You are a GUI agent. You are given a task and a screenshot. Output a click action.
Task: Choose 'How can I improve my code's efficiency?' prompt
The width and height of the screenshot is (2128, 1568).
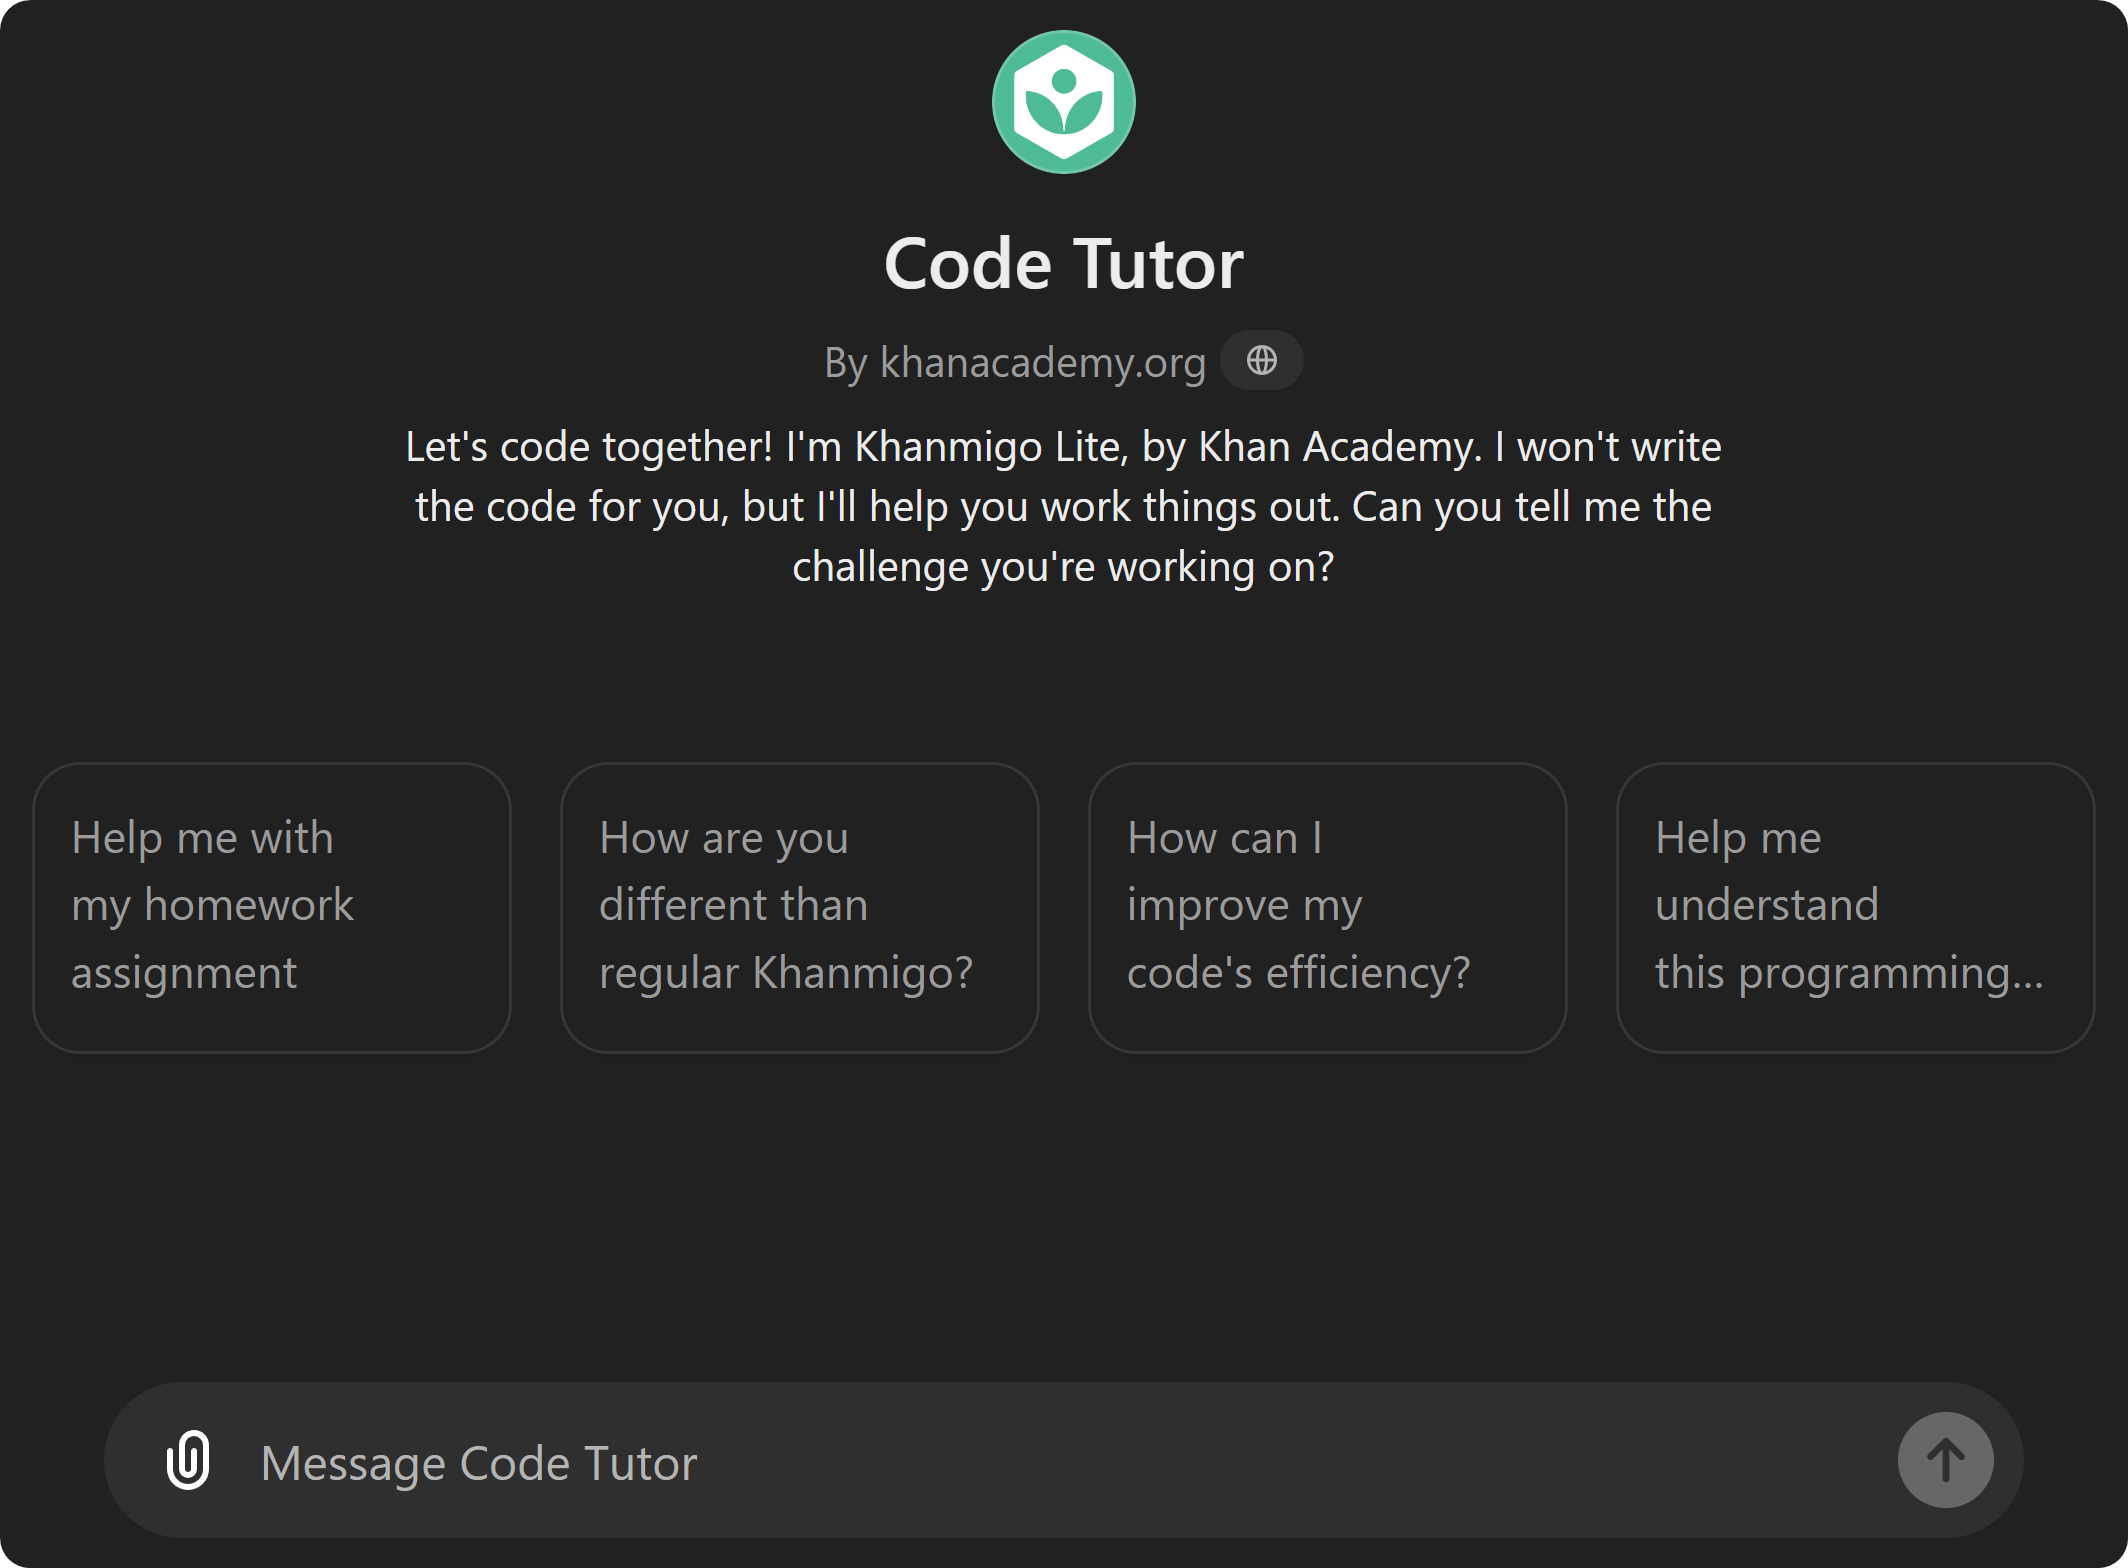[x=1327, y=905]
